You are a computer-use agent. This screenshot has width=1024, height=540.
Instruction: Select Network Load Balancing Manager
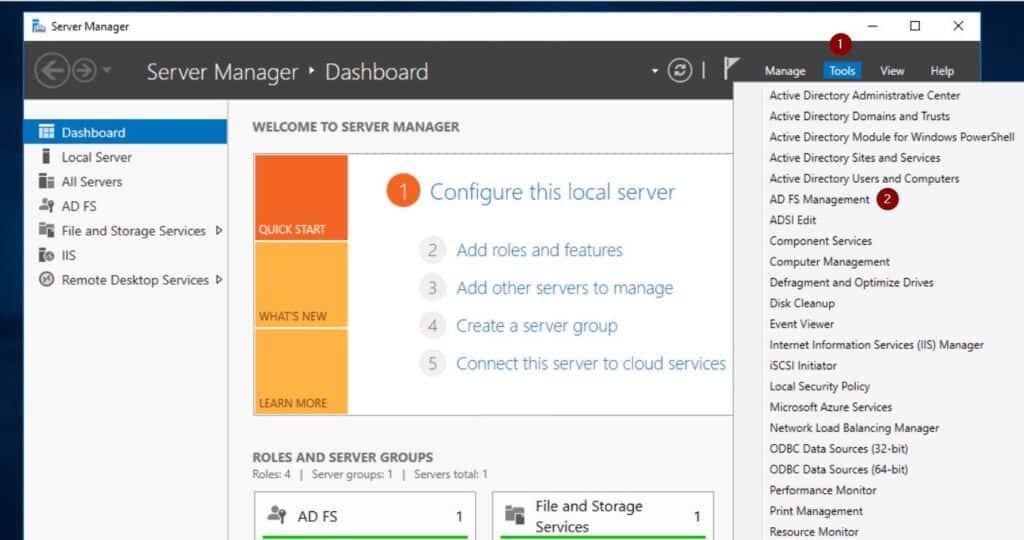point(854,428)
